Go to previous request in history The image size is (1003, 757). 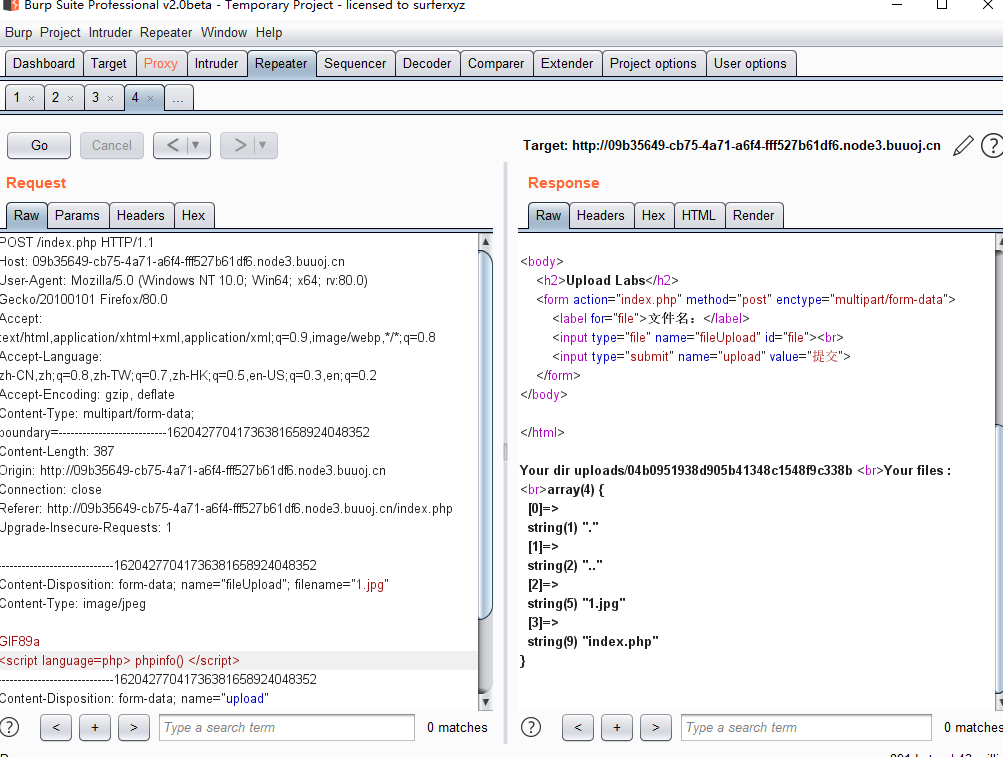click(x=172, y=145)
